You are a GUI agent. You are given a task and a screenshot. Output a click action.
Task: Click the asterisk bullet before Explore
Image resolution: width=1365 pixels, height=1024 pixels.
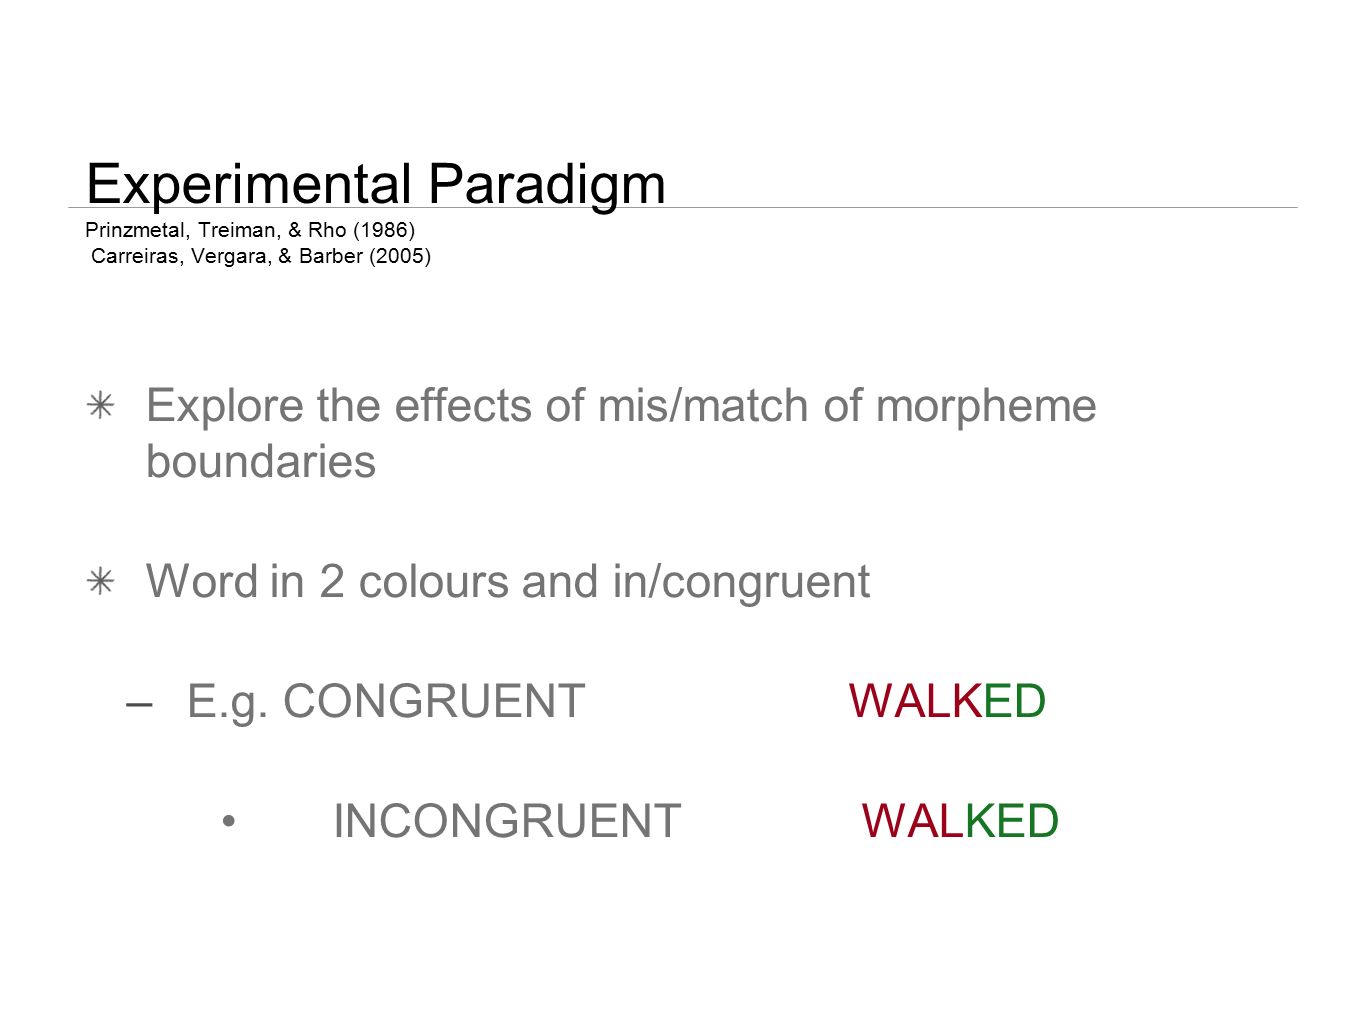click(101, 405)
